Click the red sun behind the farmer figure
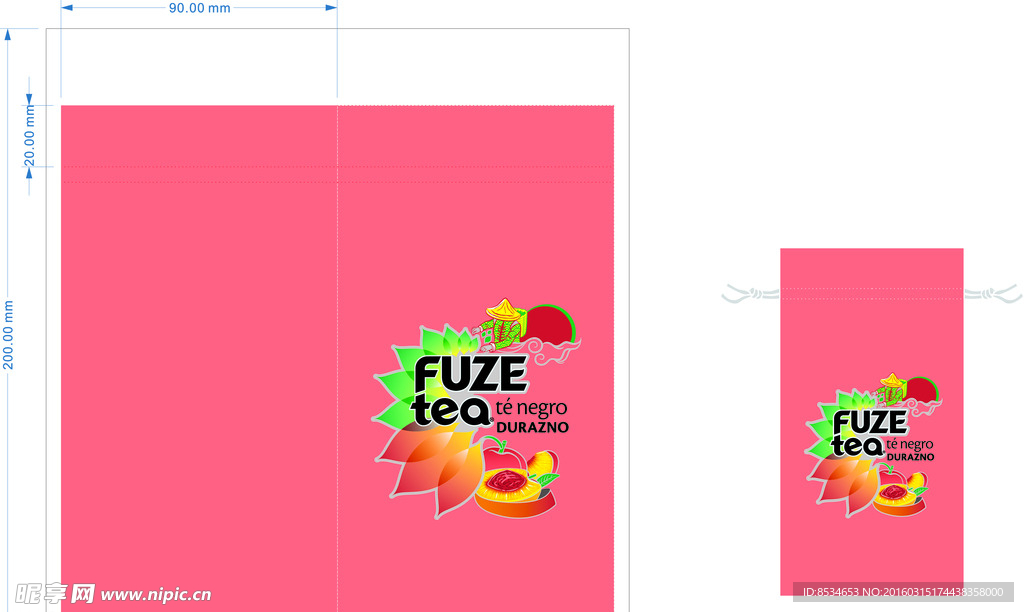The image size is (1024, 612). pyautogui.click(x=550, y=324)
